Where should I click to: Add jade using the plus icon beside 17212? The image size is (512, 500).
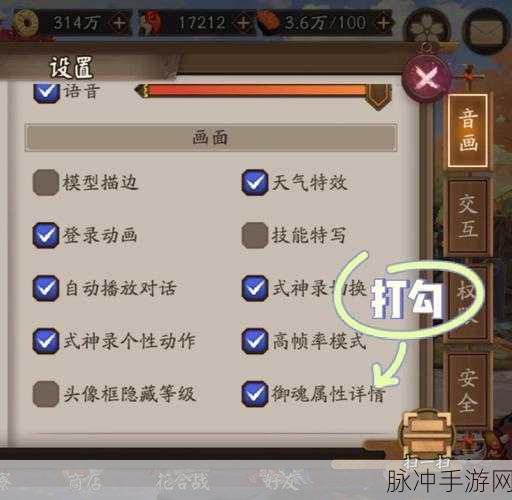243,23
